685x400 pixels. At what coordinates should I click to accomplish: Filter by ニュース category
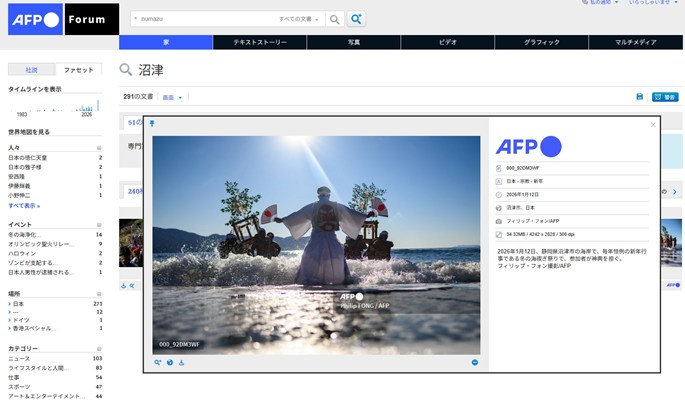(19, 358)
